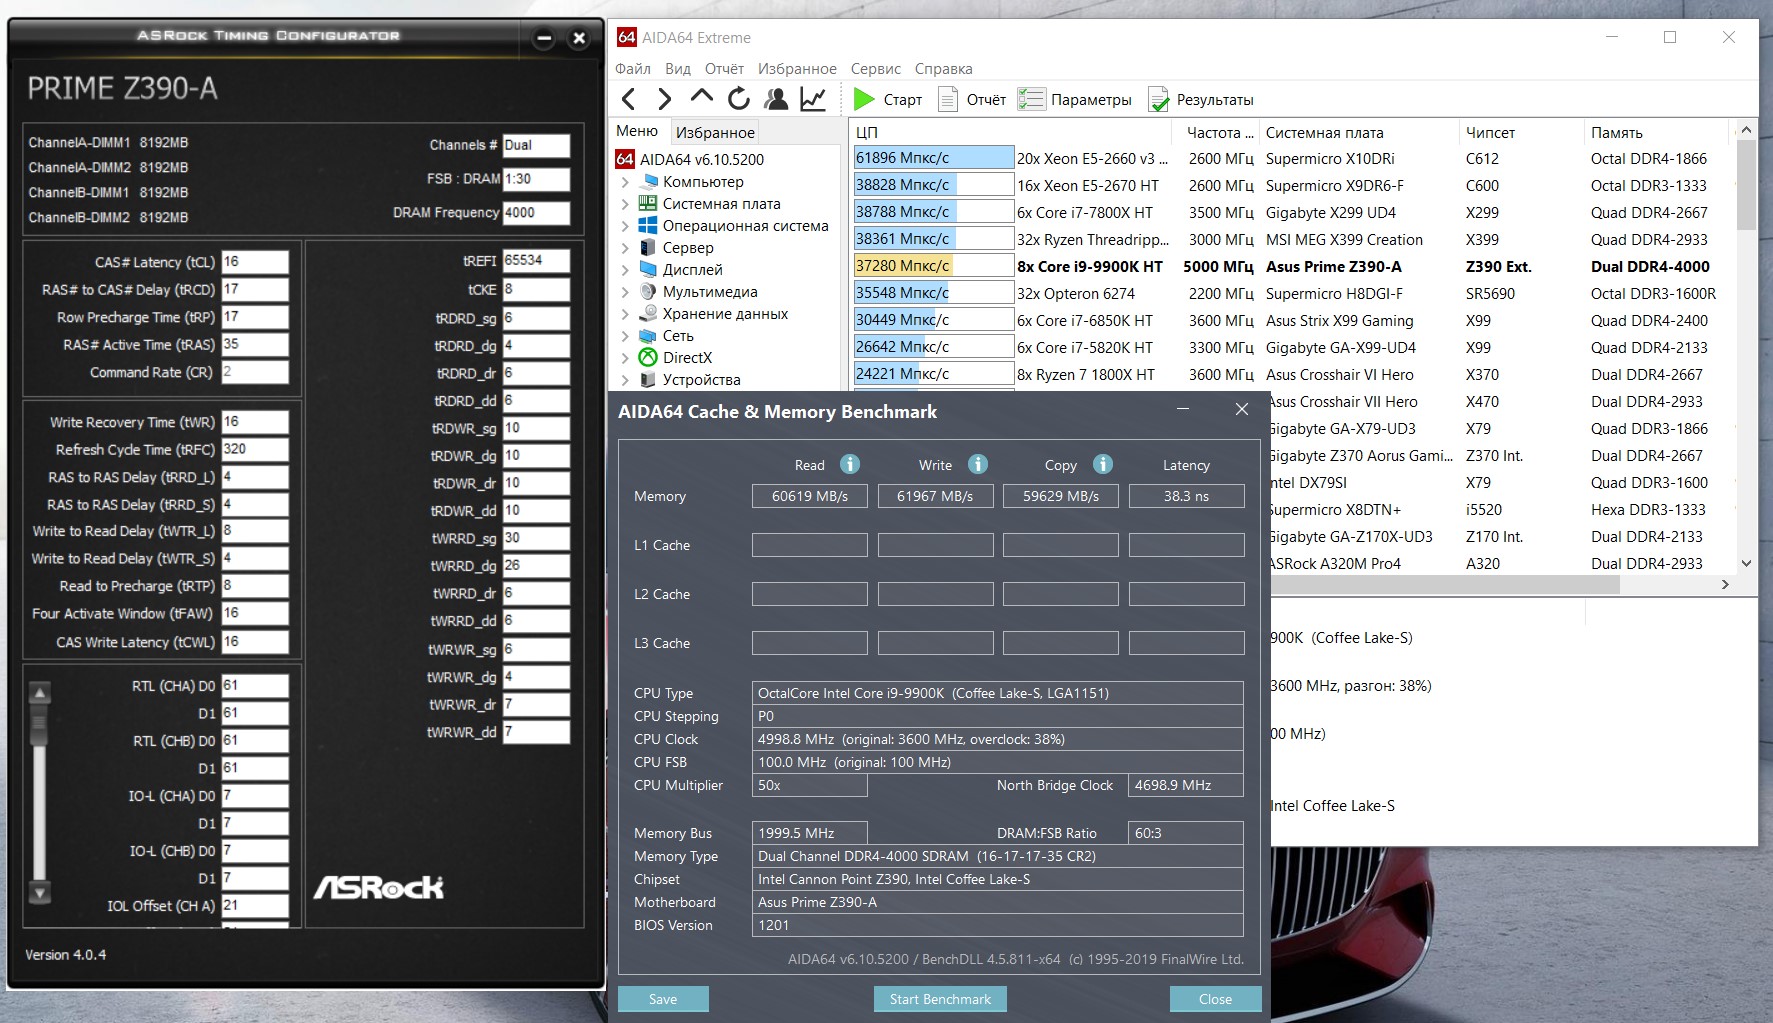Expand the Сеть tree node
1773x1023 pixels.
tap(625, 336)
